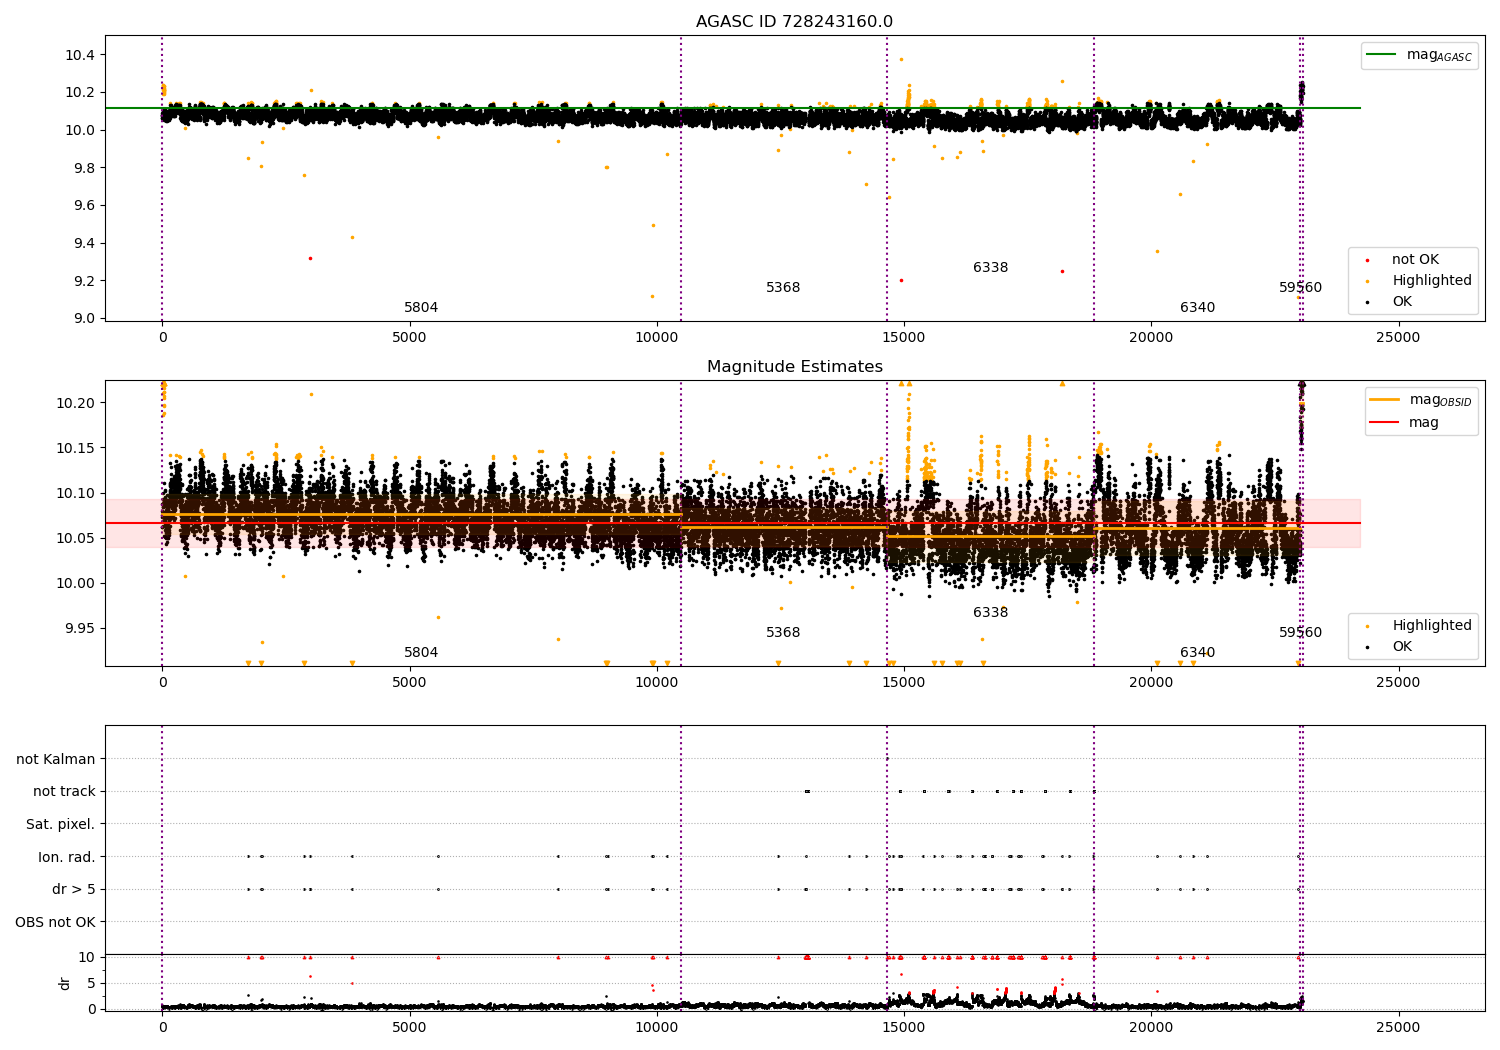Click the 'Sat. pixel.' flag label
The height and width of the screenshot is (1050, 1500).
point(61,824)
